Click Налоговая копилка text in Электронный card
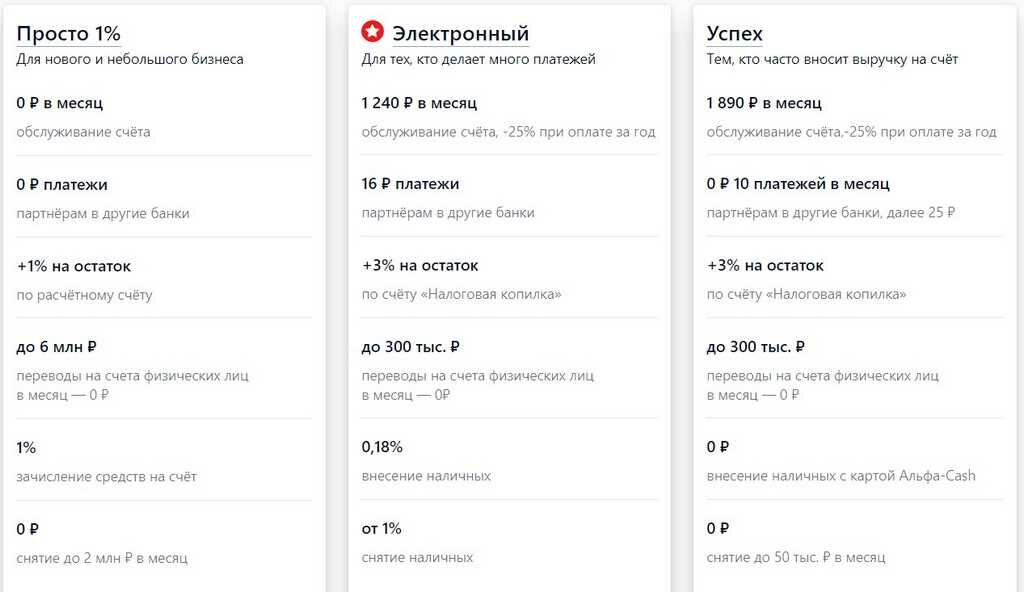 491,294
